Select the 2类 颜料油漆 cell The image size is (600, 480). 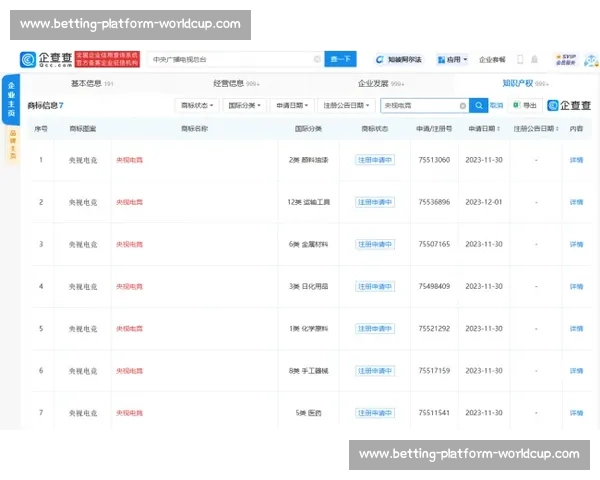point(308,160)
